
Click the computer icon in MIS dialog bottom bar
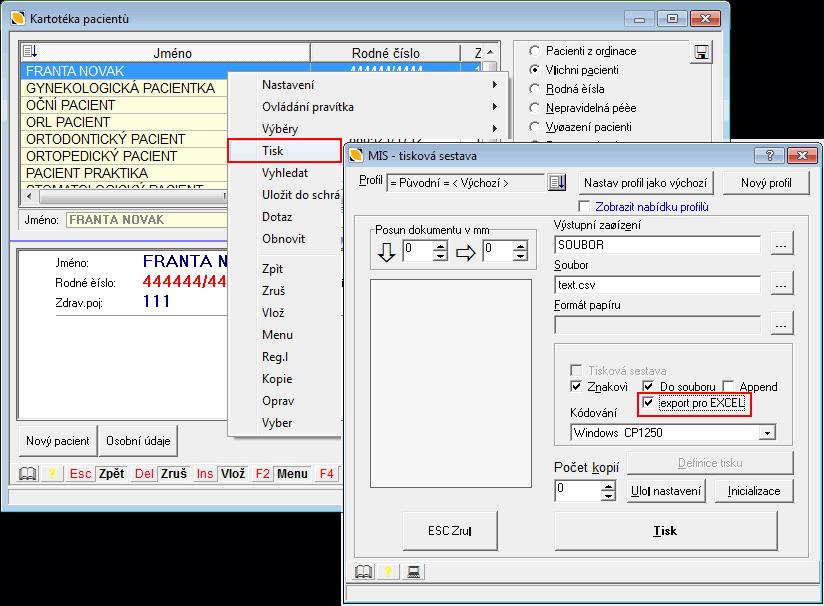tap(413, 572)
